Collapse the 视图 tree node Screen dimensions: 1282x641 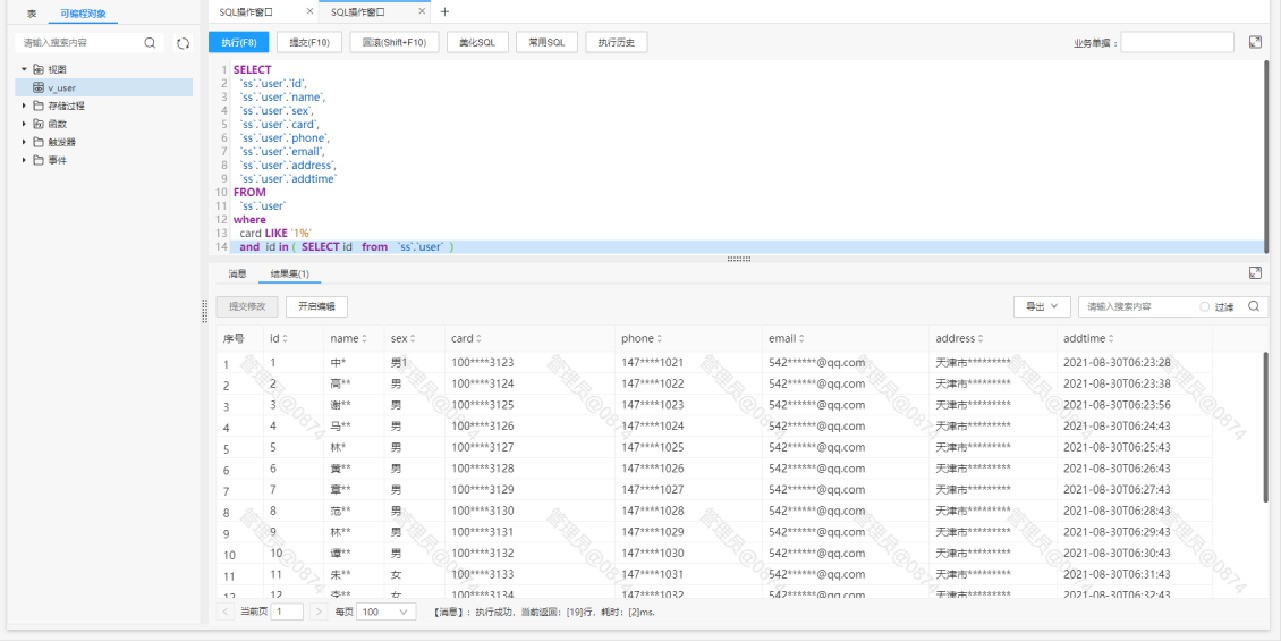[25, 69]
